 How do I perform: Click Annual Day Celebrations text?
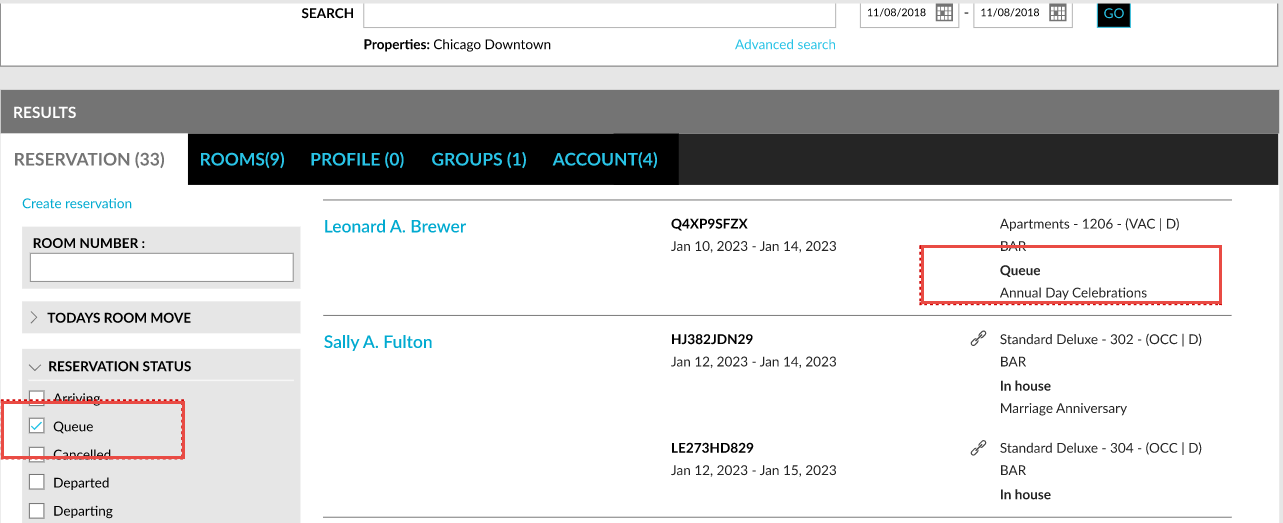point(1073,293)
